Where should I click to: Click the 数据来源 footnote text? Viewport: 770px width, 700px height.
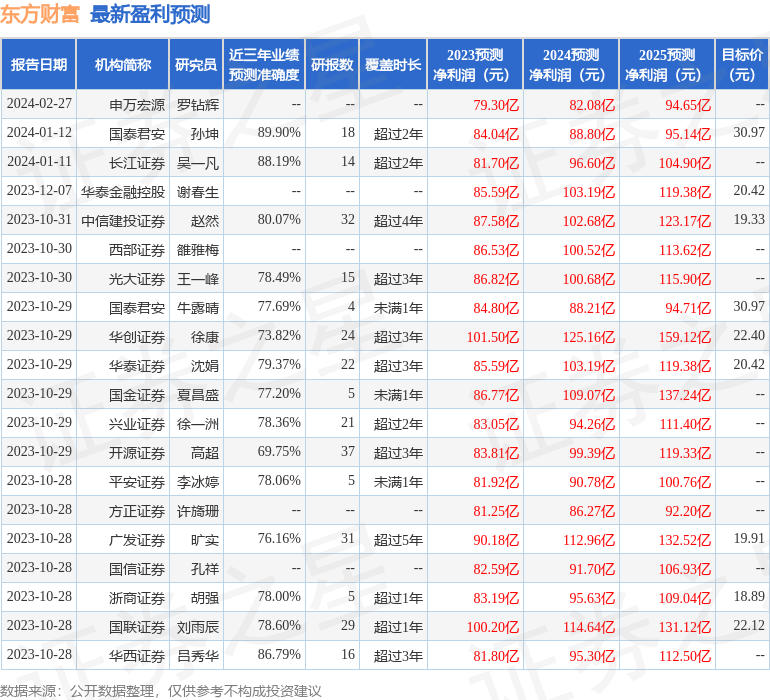pos(161,691)
